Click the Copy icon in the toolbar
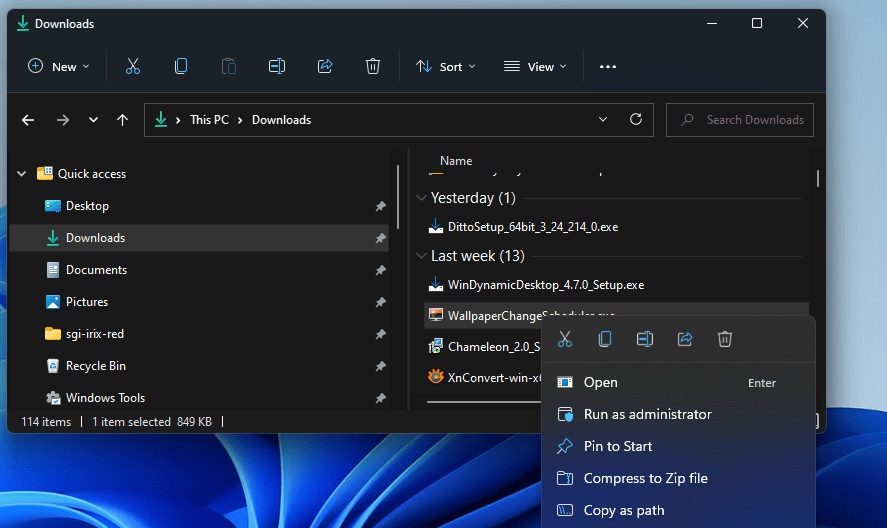Viewport: 887px width, 528px height. [181, 66]
